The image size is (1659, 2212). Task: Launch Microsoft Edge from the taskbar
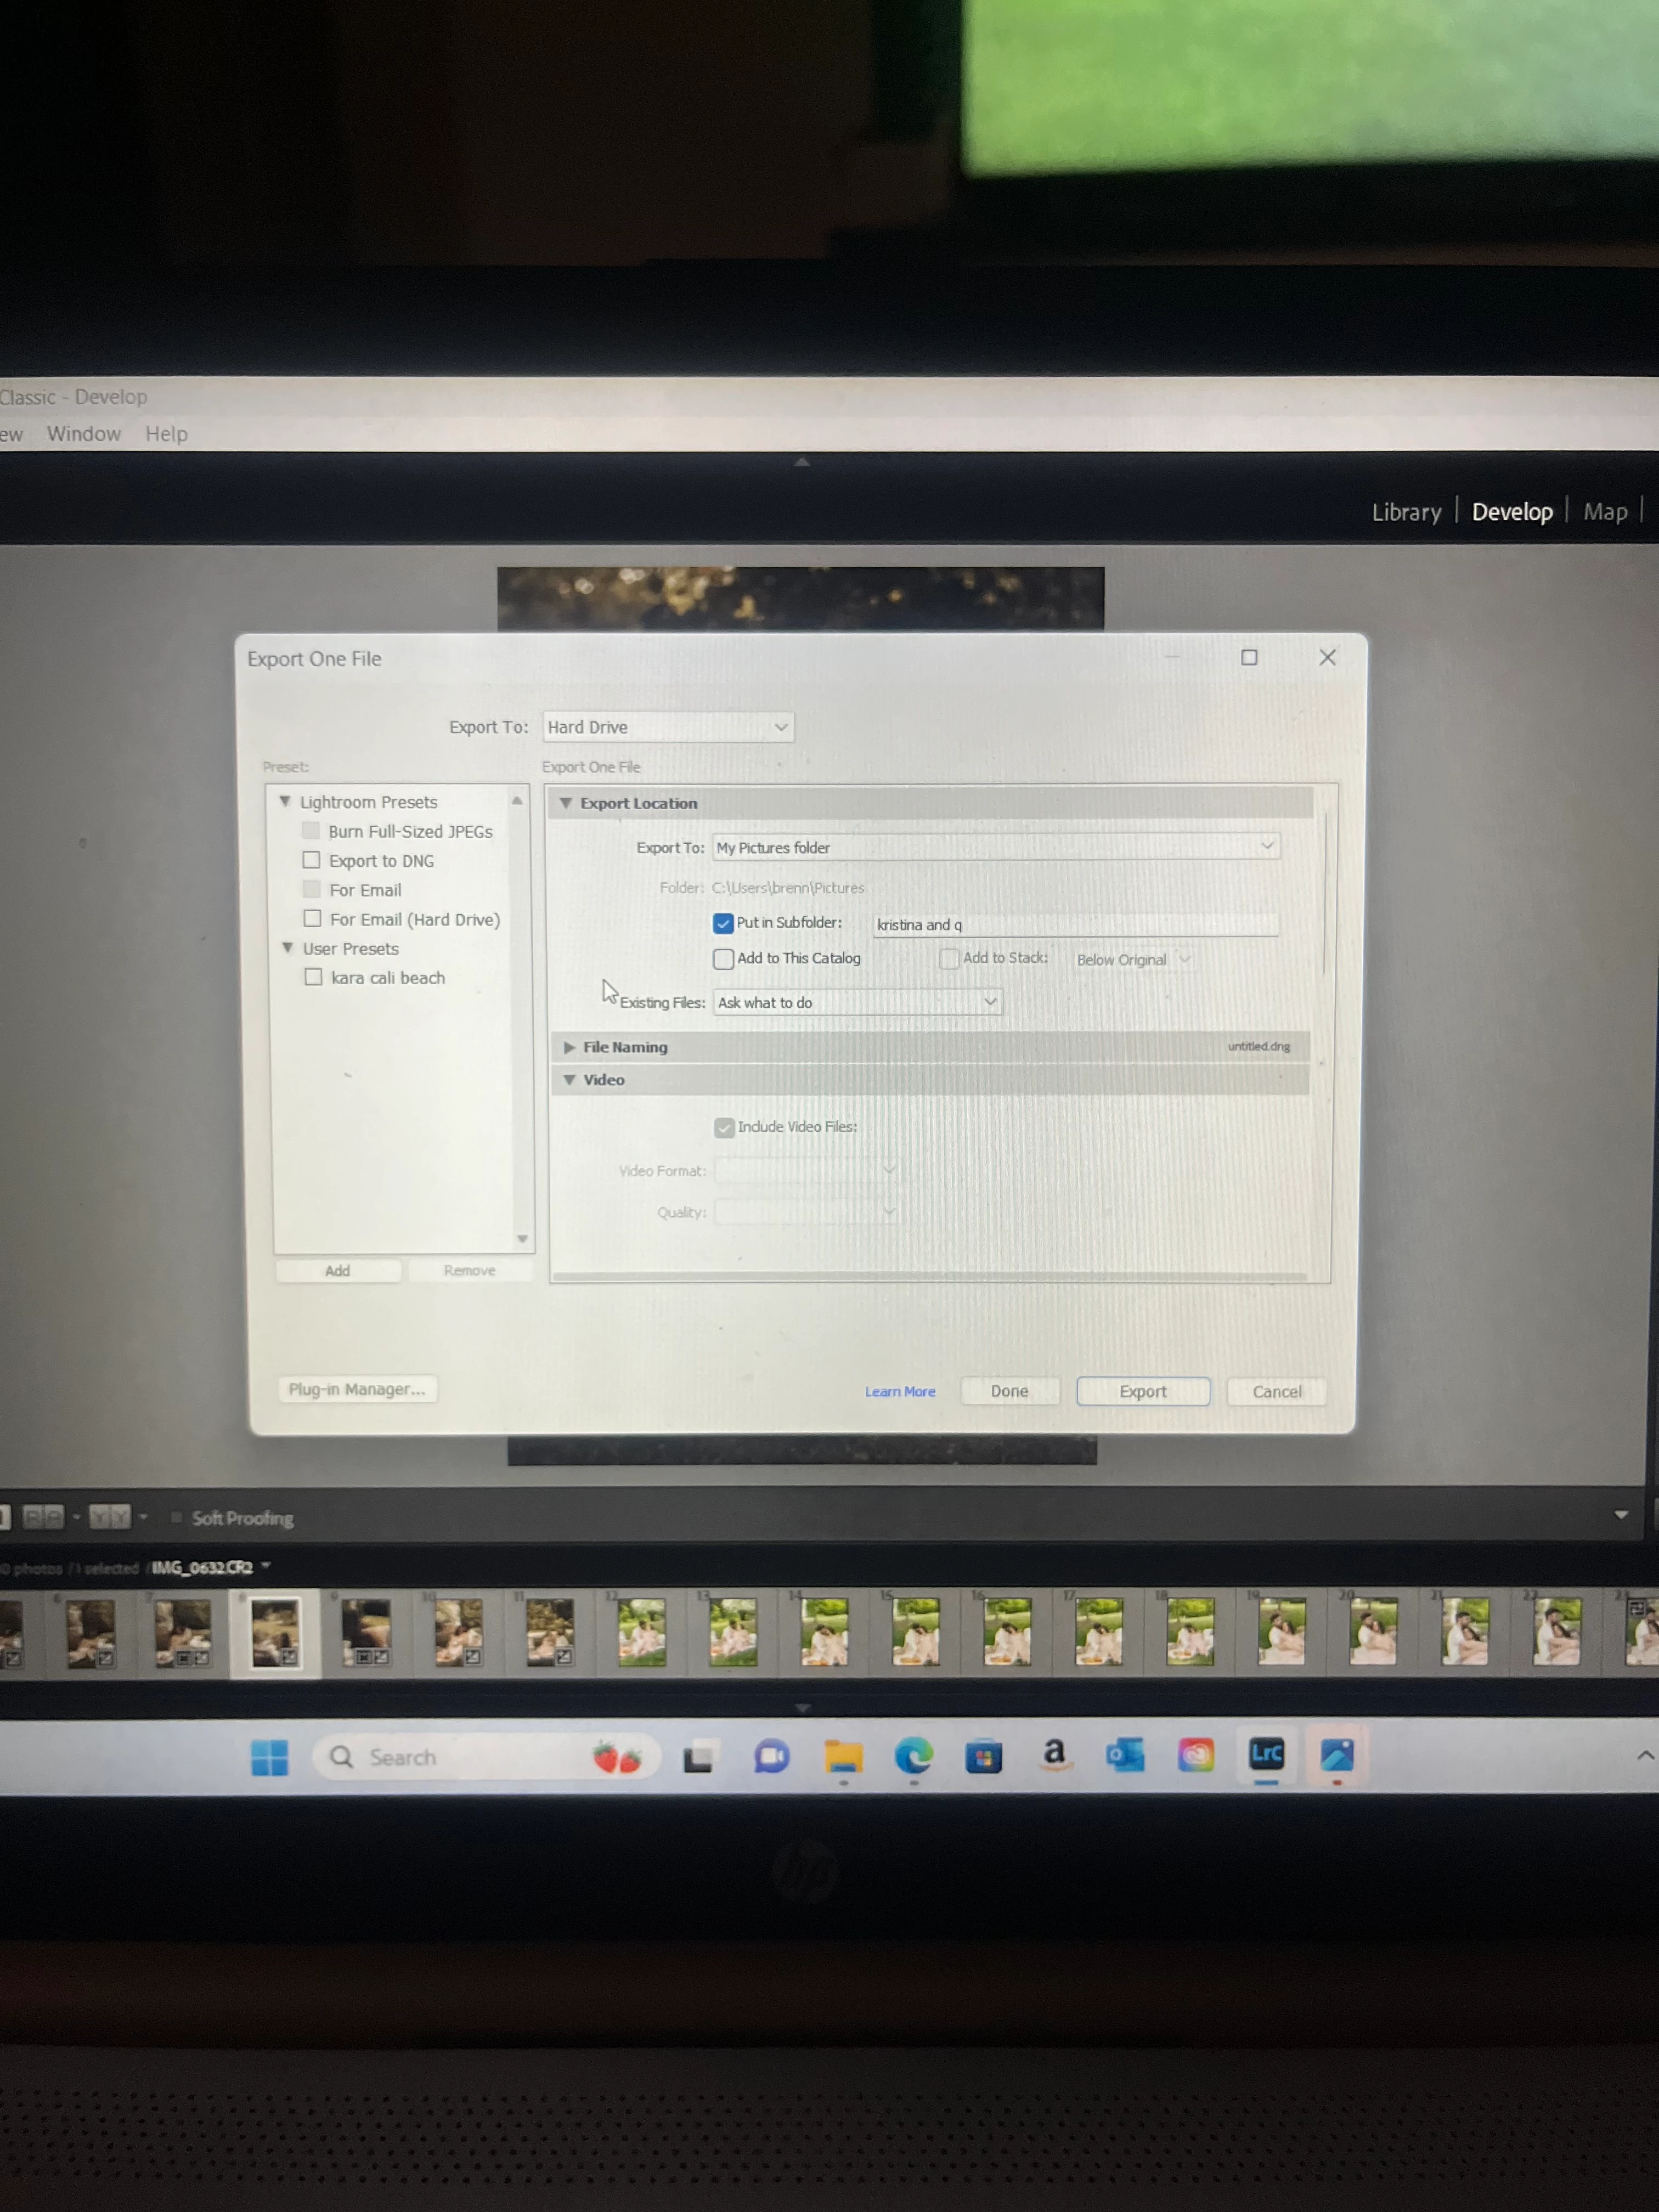(x=913, y=1756)
